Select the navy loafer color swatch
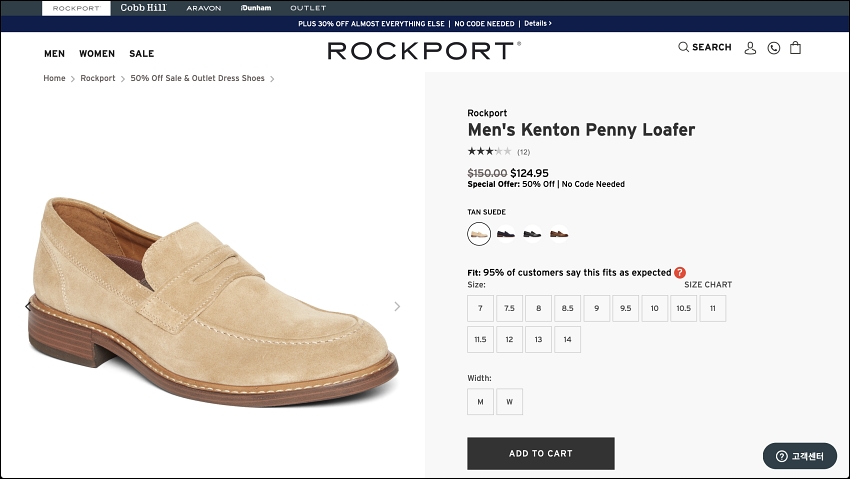The height and width of the screenshot is (479, 850). (x=506, y=234)
